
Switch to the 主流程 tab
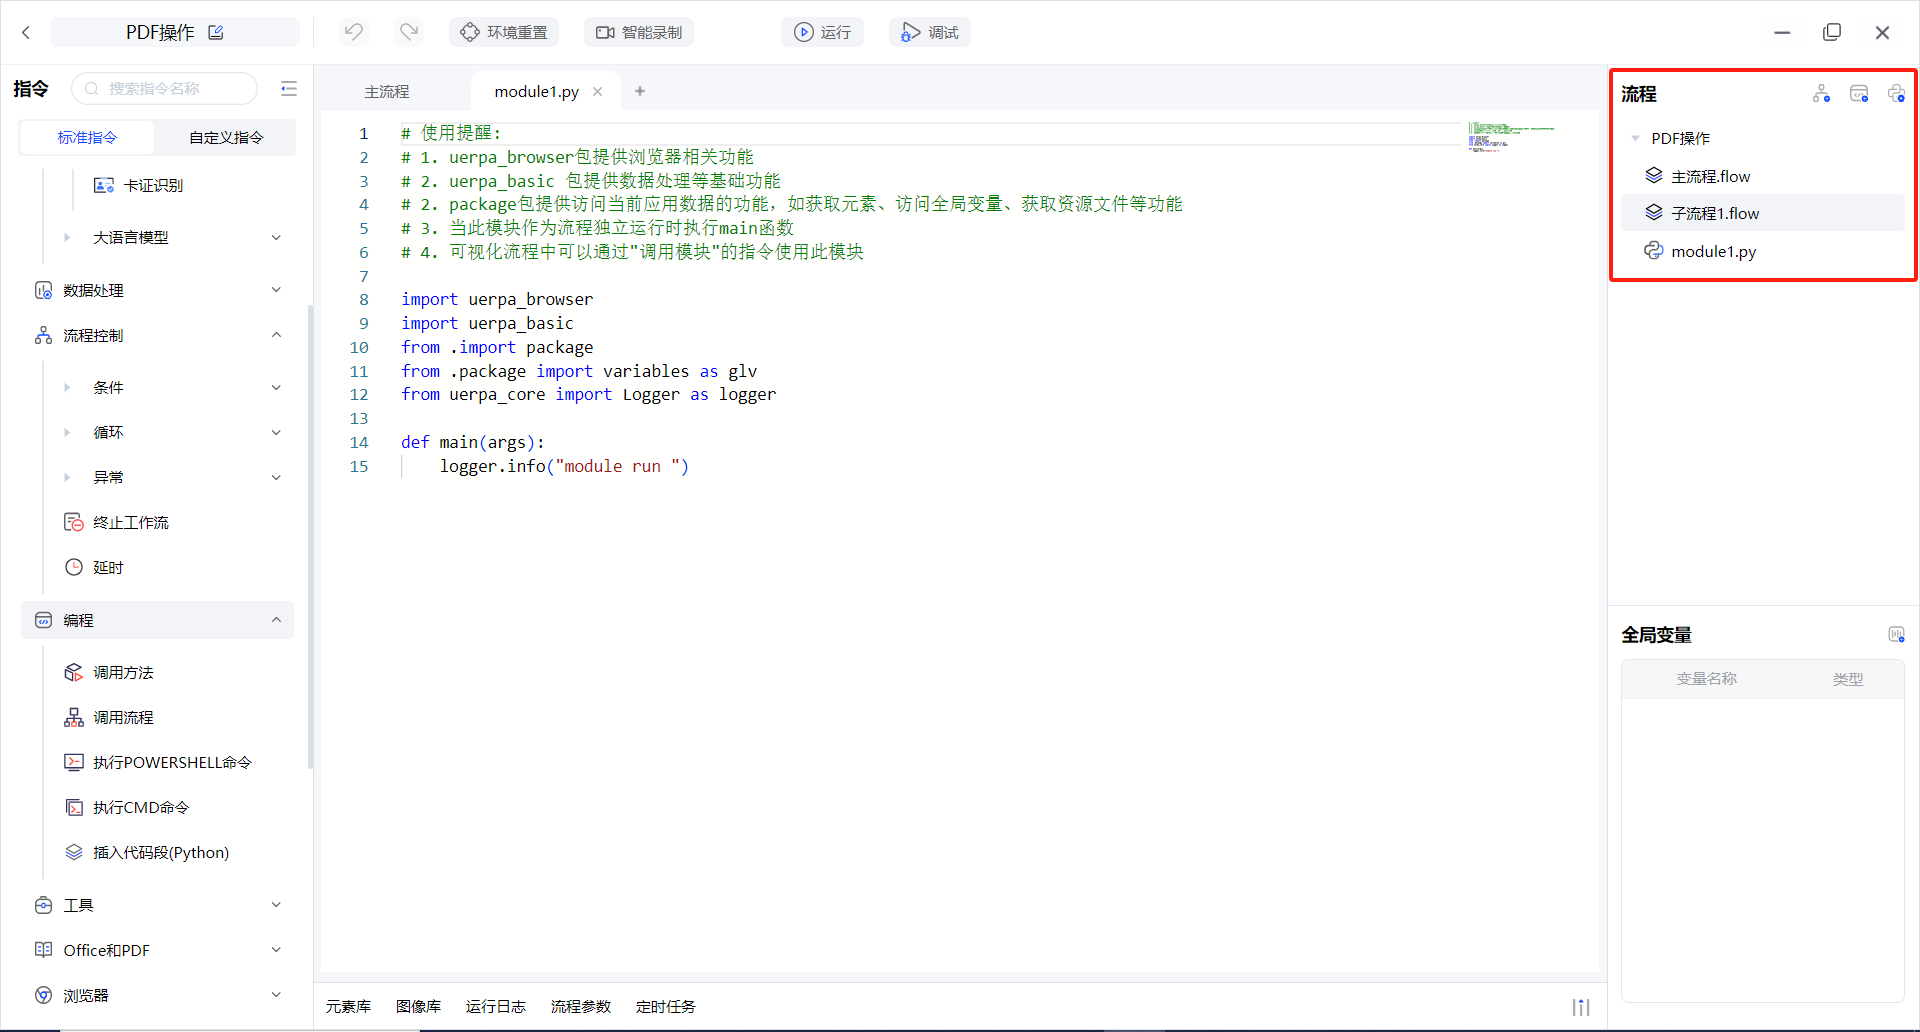coord(387,92)
